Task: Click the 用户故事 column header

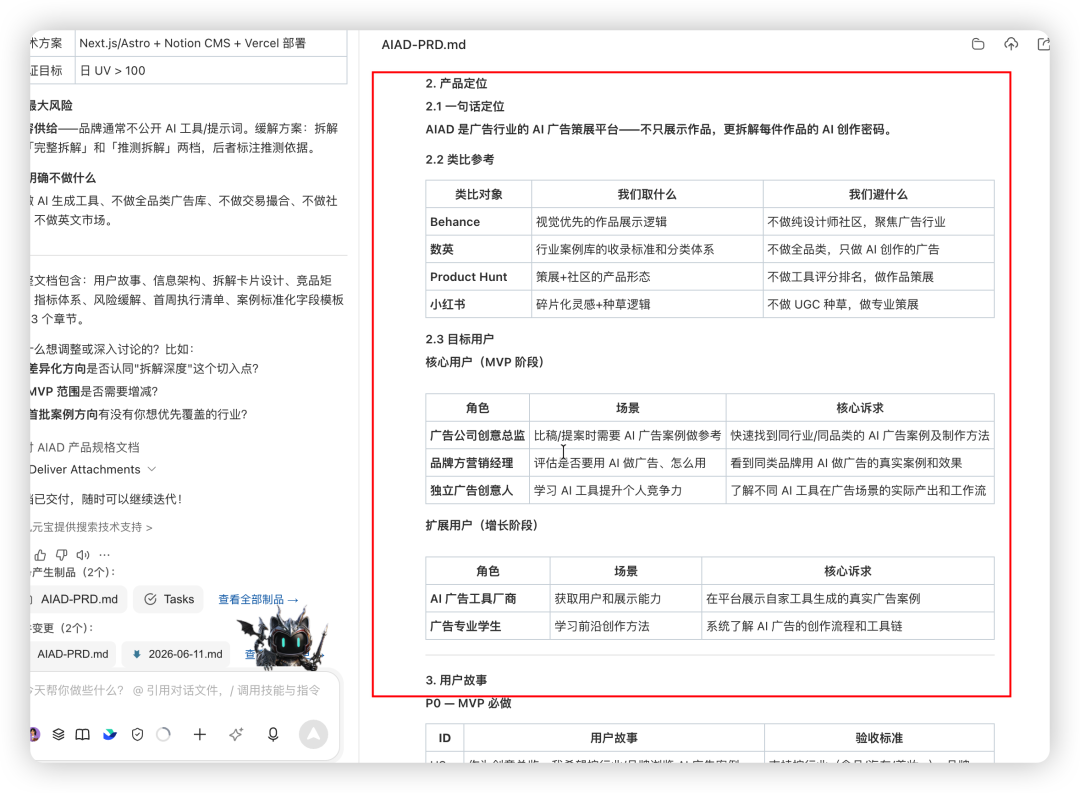Action: pos(614,738)
